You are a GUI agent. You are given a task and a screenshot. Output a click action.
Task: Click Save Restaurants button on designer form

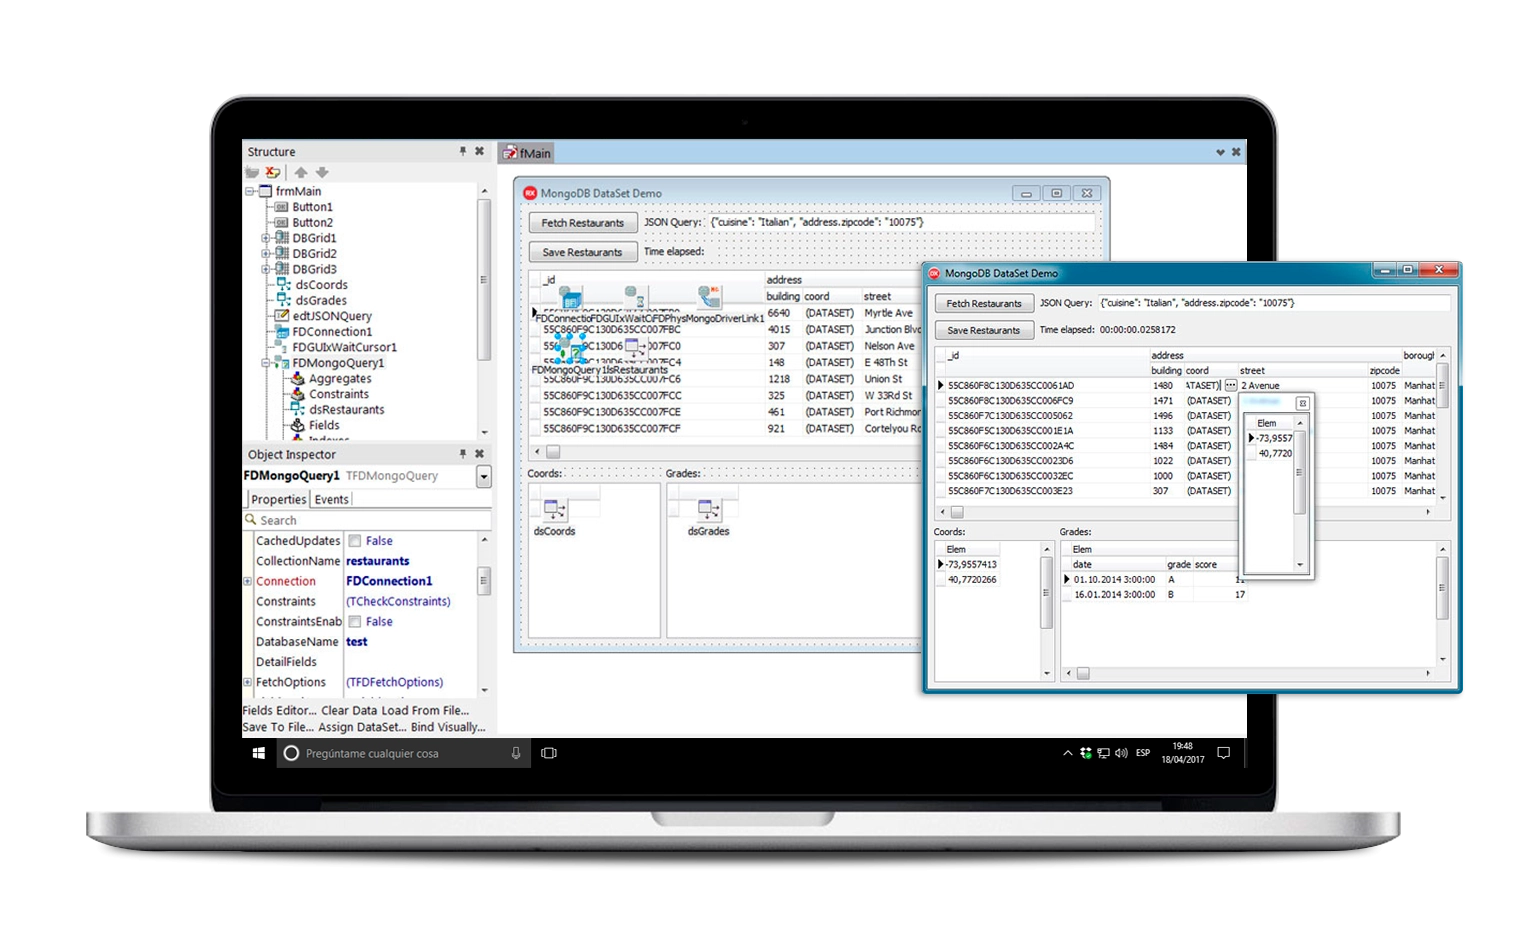[x=582, y=252]
